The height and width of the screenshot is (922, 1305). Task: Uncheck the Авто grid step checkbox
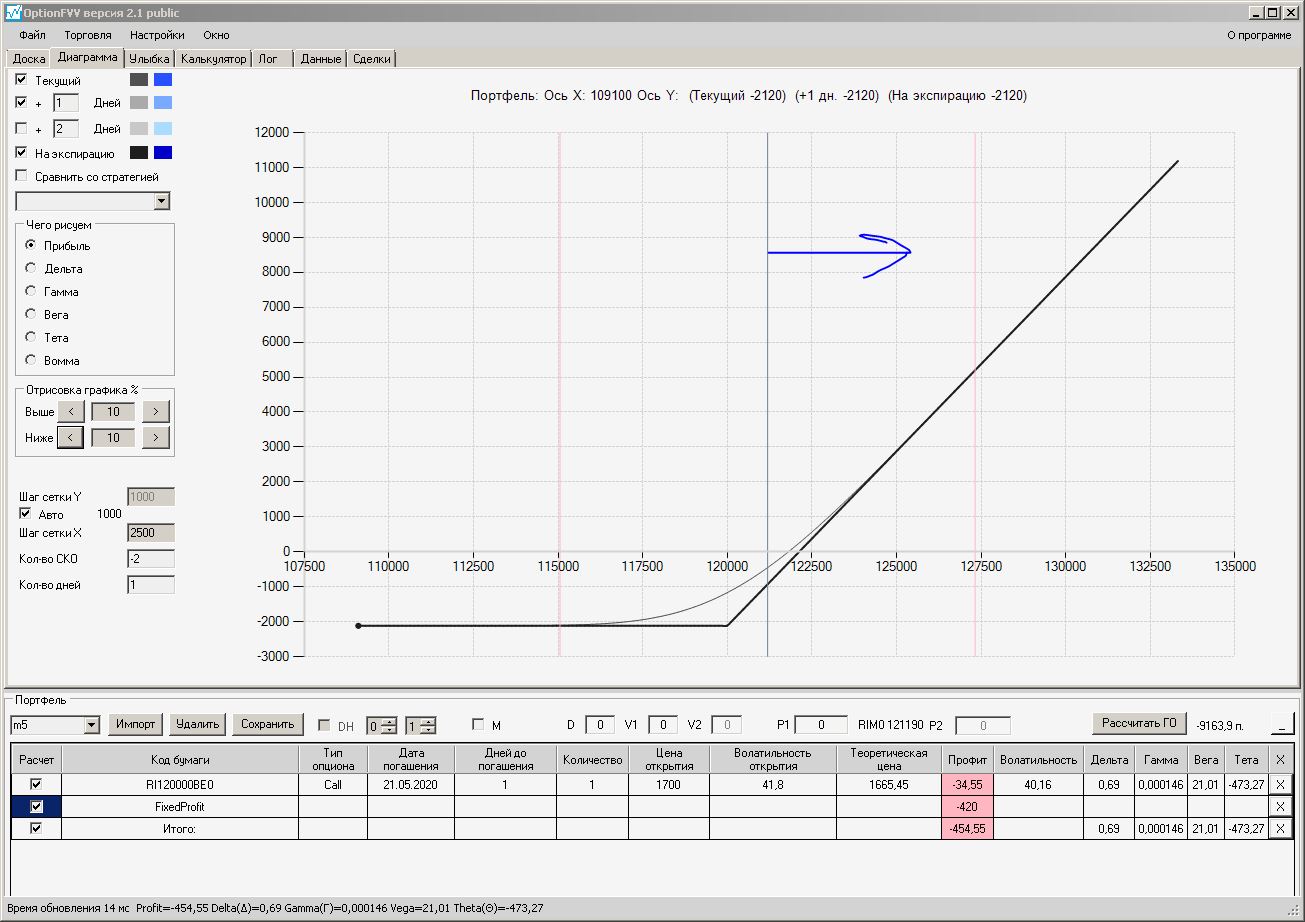pyautogui.click(x=25, y=514)
